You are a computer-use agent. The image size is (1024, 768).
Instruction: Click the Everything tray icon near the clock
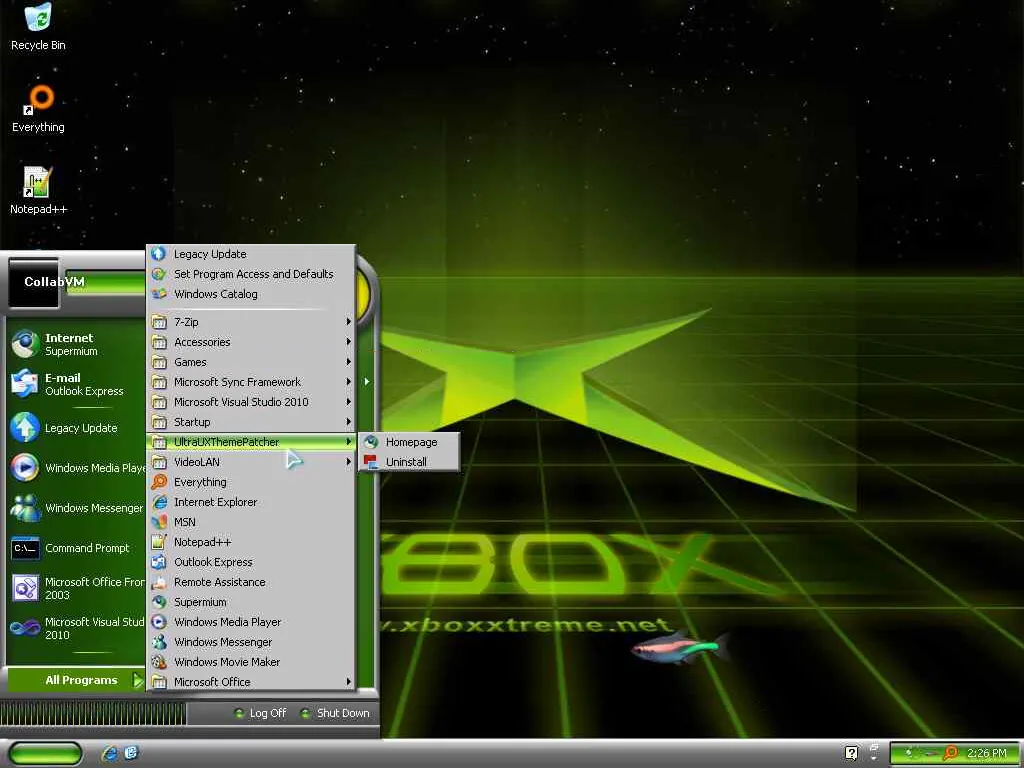(951, 753)
